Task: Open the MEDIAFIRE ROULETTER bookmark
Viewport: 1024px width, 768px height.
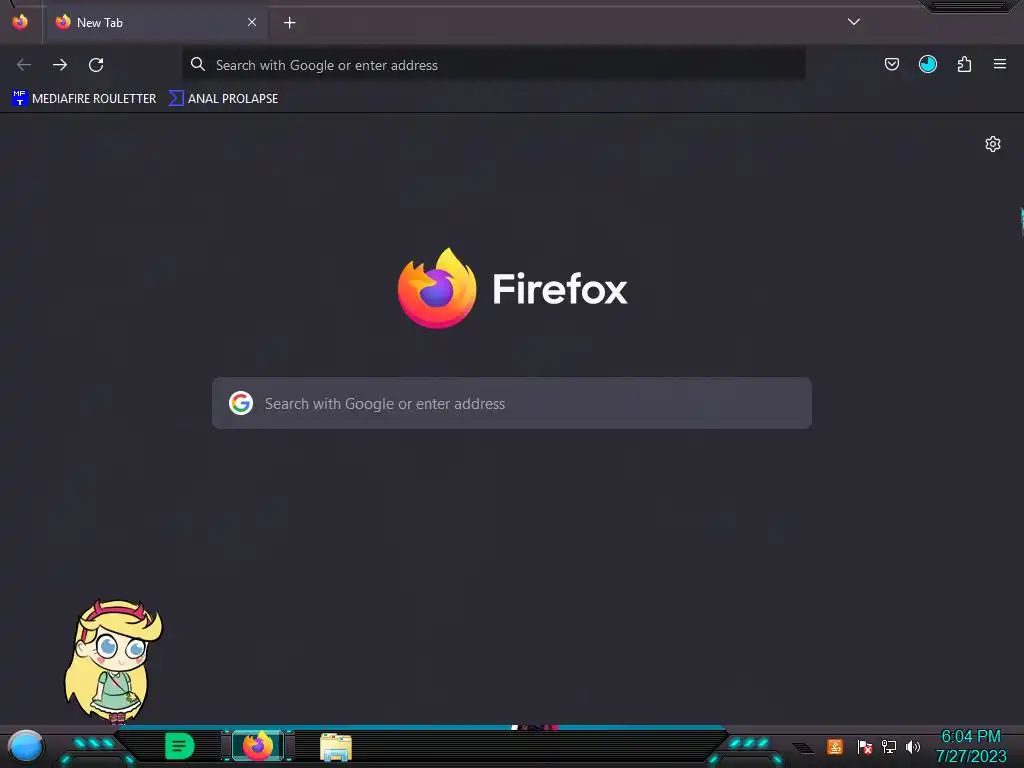Action: point(84,99)
